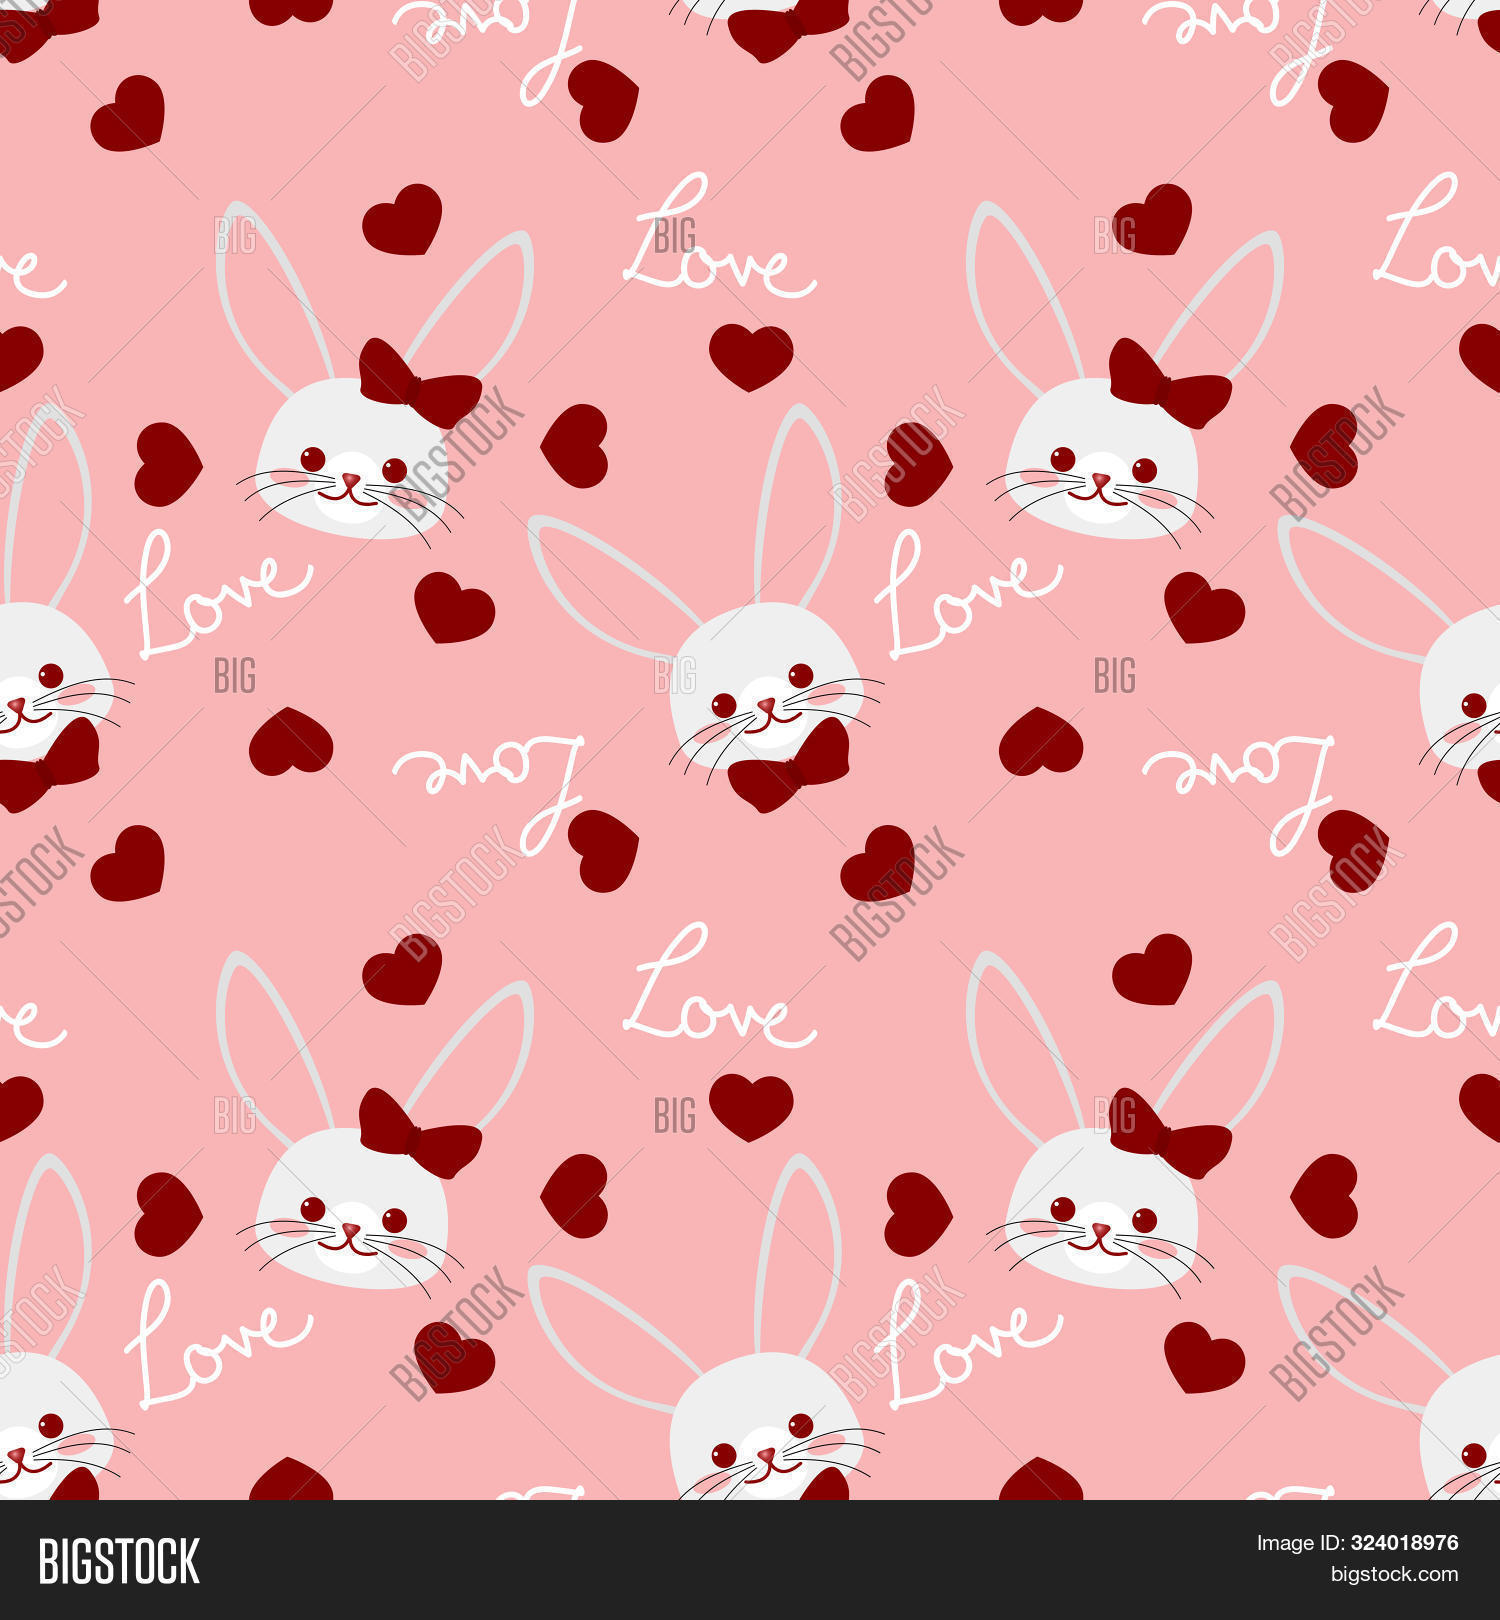Click the heart below the top-center "Love" text
Viewport: 1500px width, 1620px height.
750,356
